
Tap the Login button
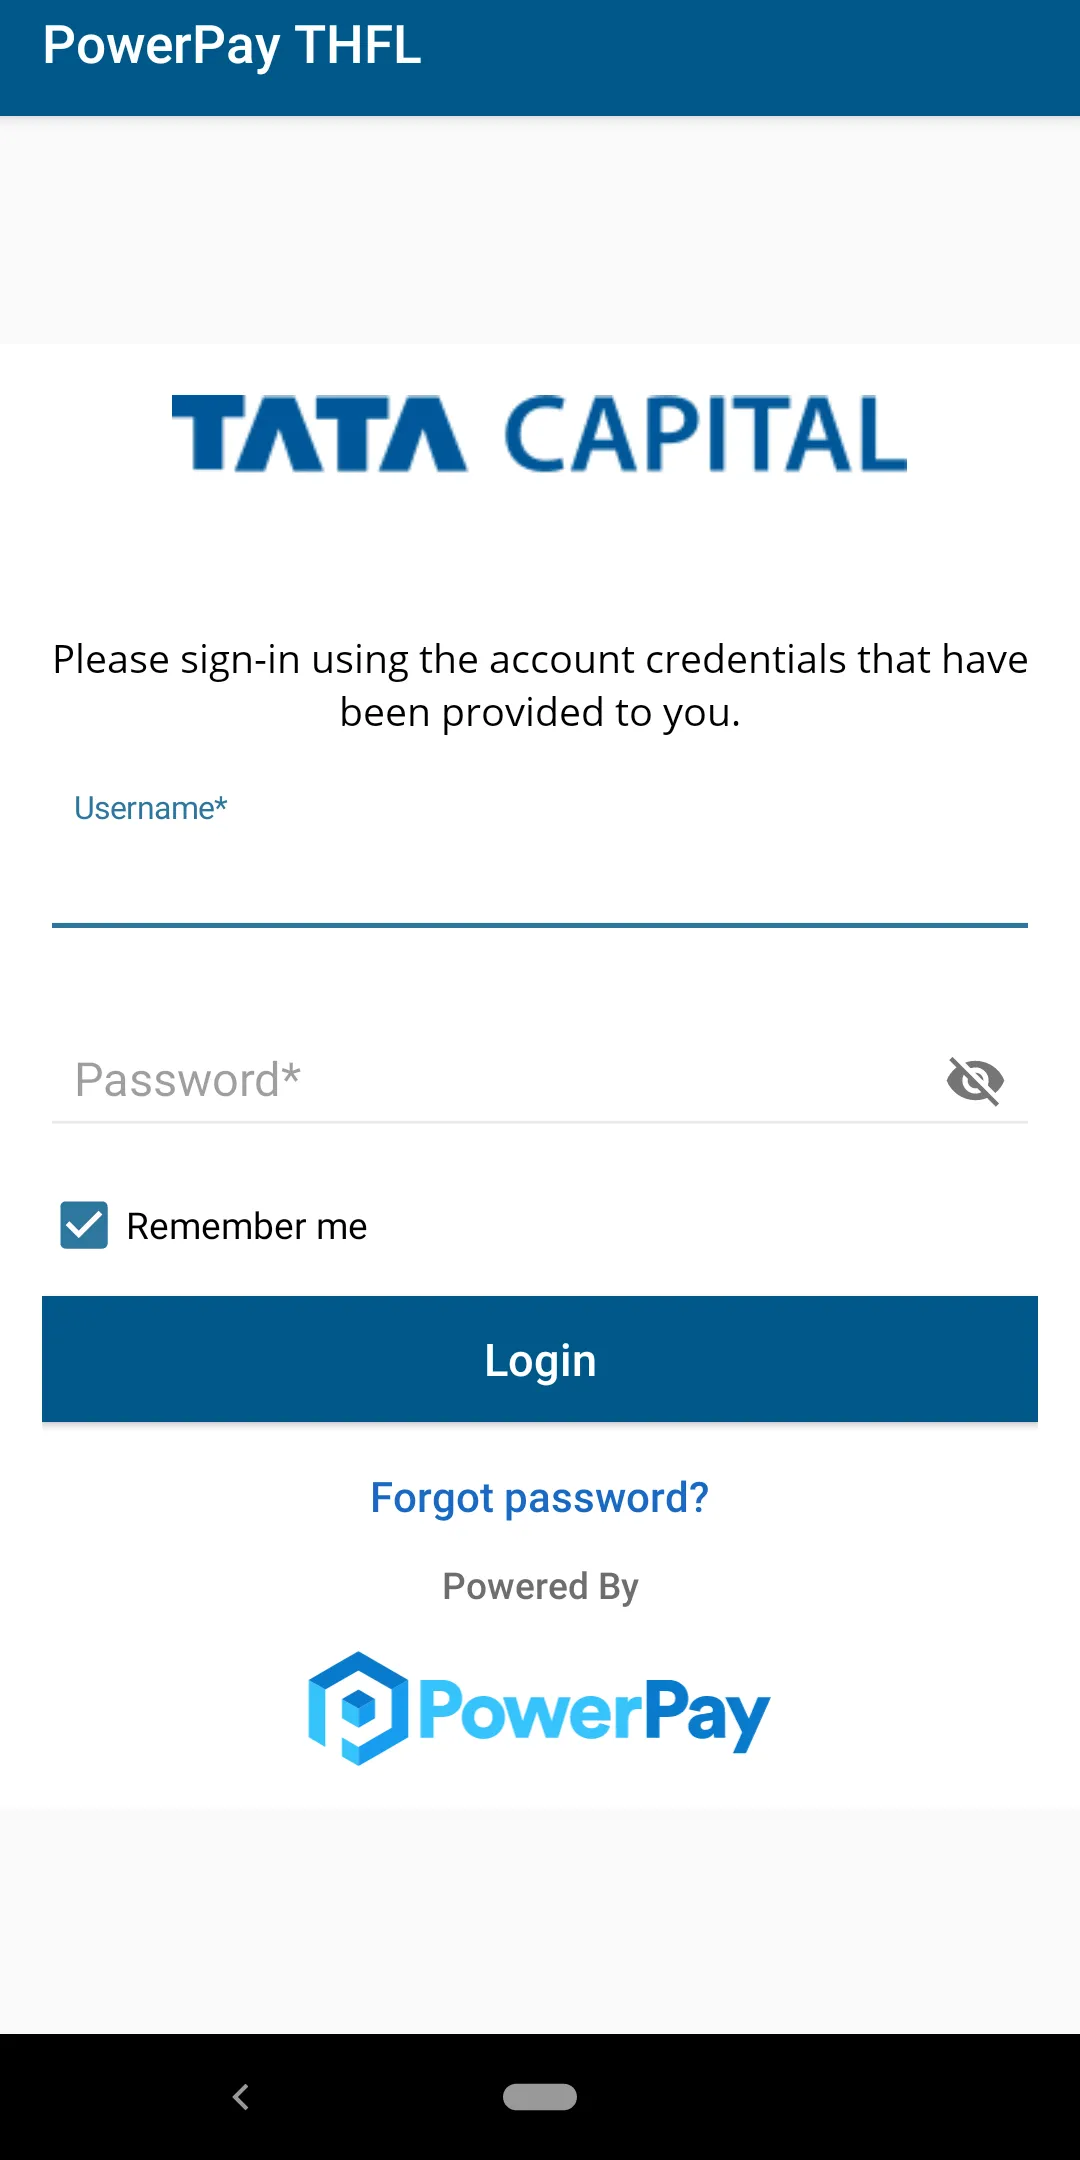coord(540,1360)
